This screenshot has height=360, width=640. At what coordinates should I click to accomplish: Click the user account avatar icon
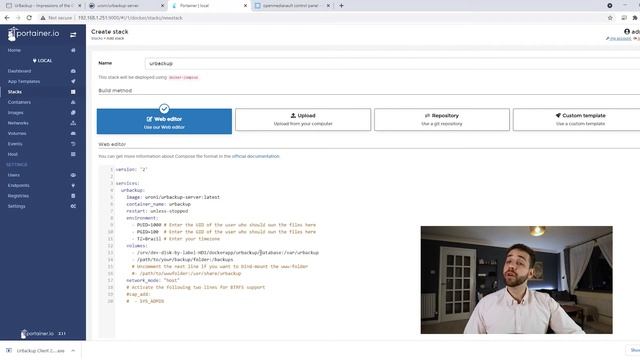tap(627, 31)
